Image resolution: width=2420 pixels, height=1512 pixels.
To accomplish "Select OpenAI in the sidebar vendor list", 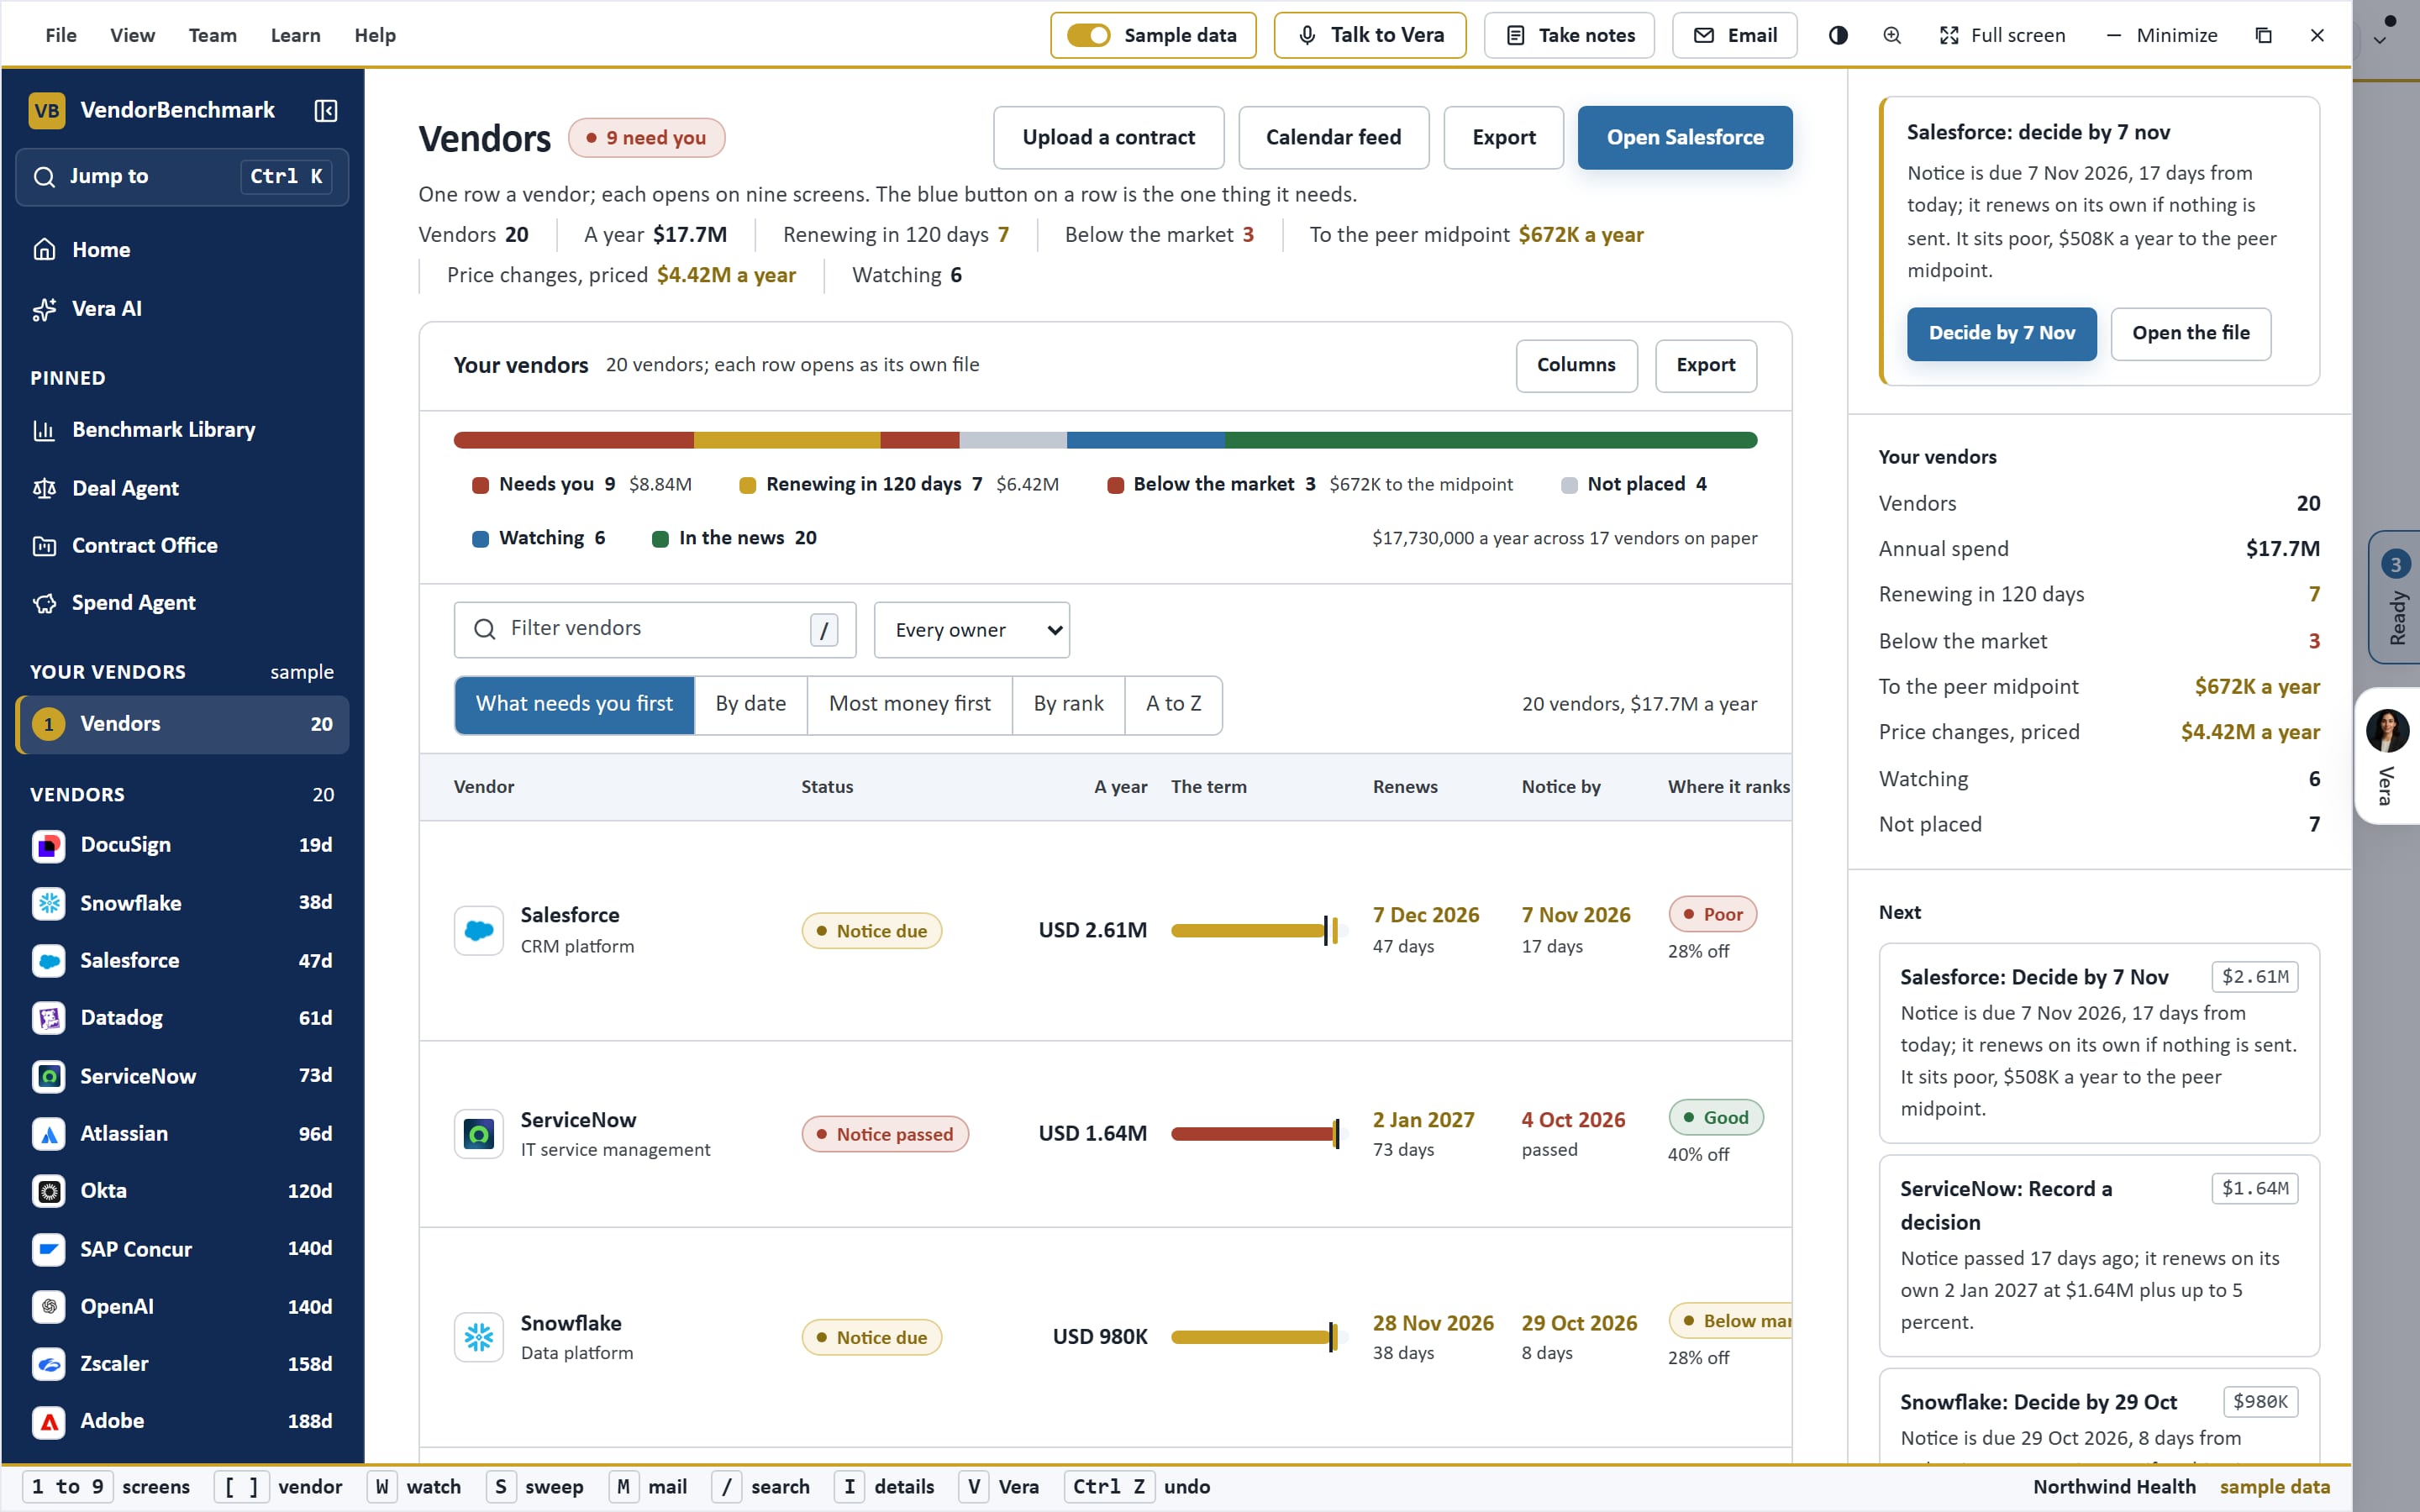I will (x=182, y=1307).
